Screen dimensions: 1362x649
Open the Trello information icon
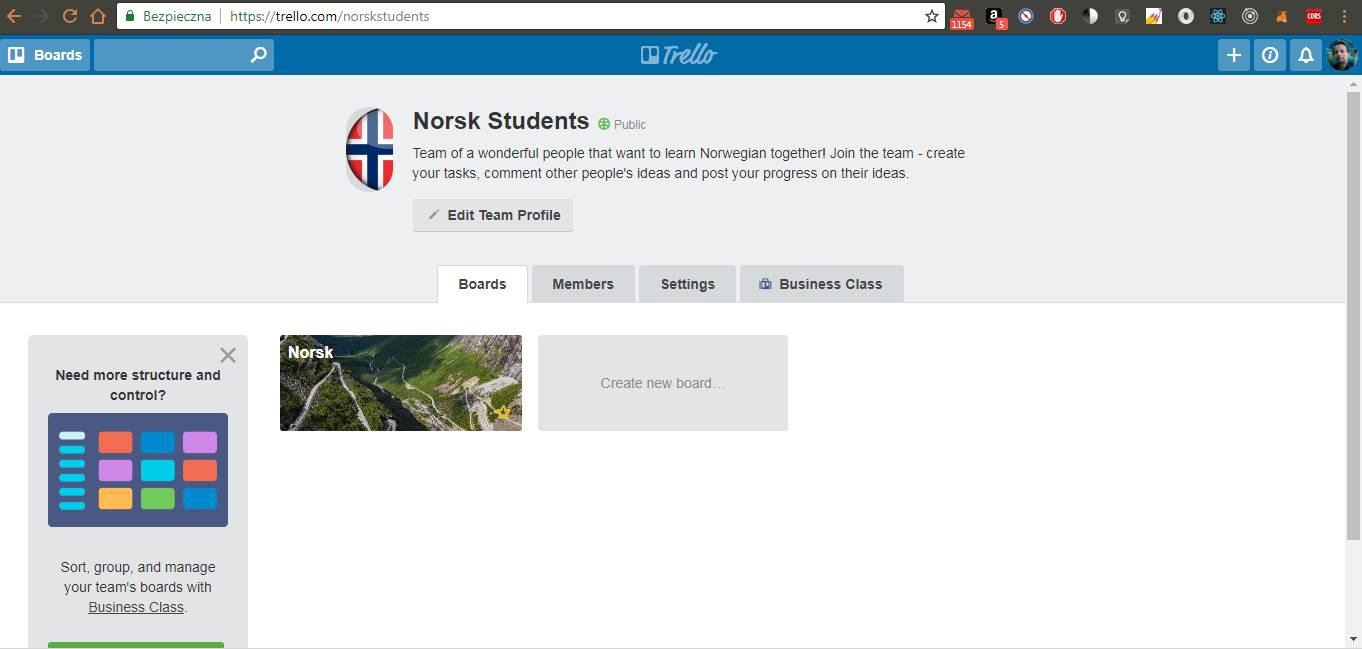[x=1270, y=55]
